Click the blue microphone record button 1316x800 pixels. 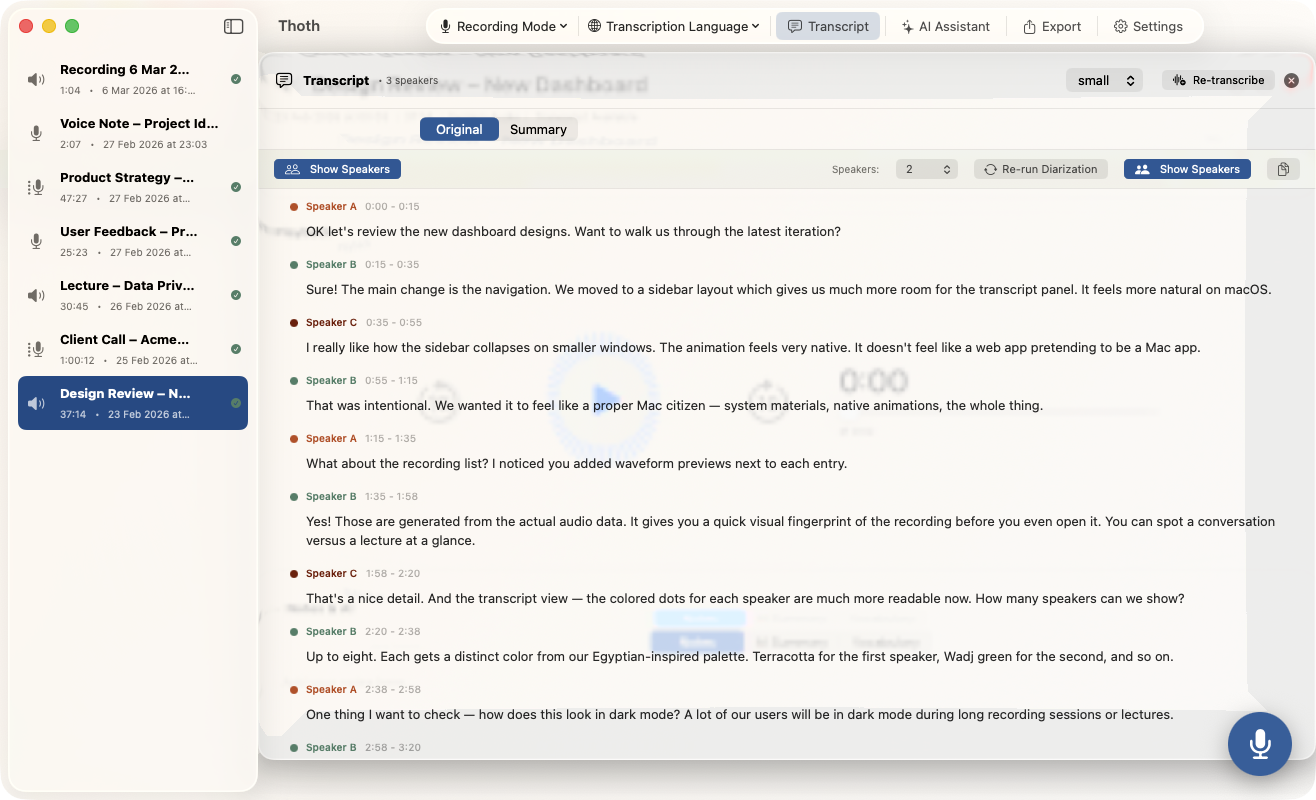pyautogui.click(x=1260, y=744)
